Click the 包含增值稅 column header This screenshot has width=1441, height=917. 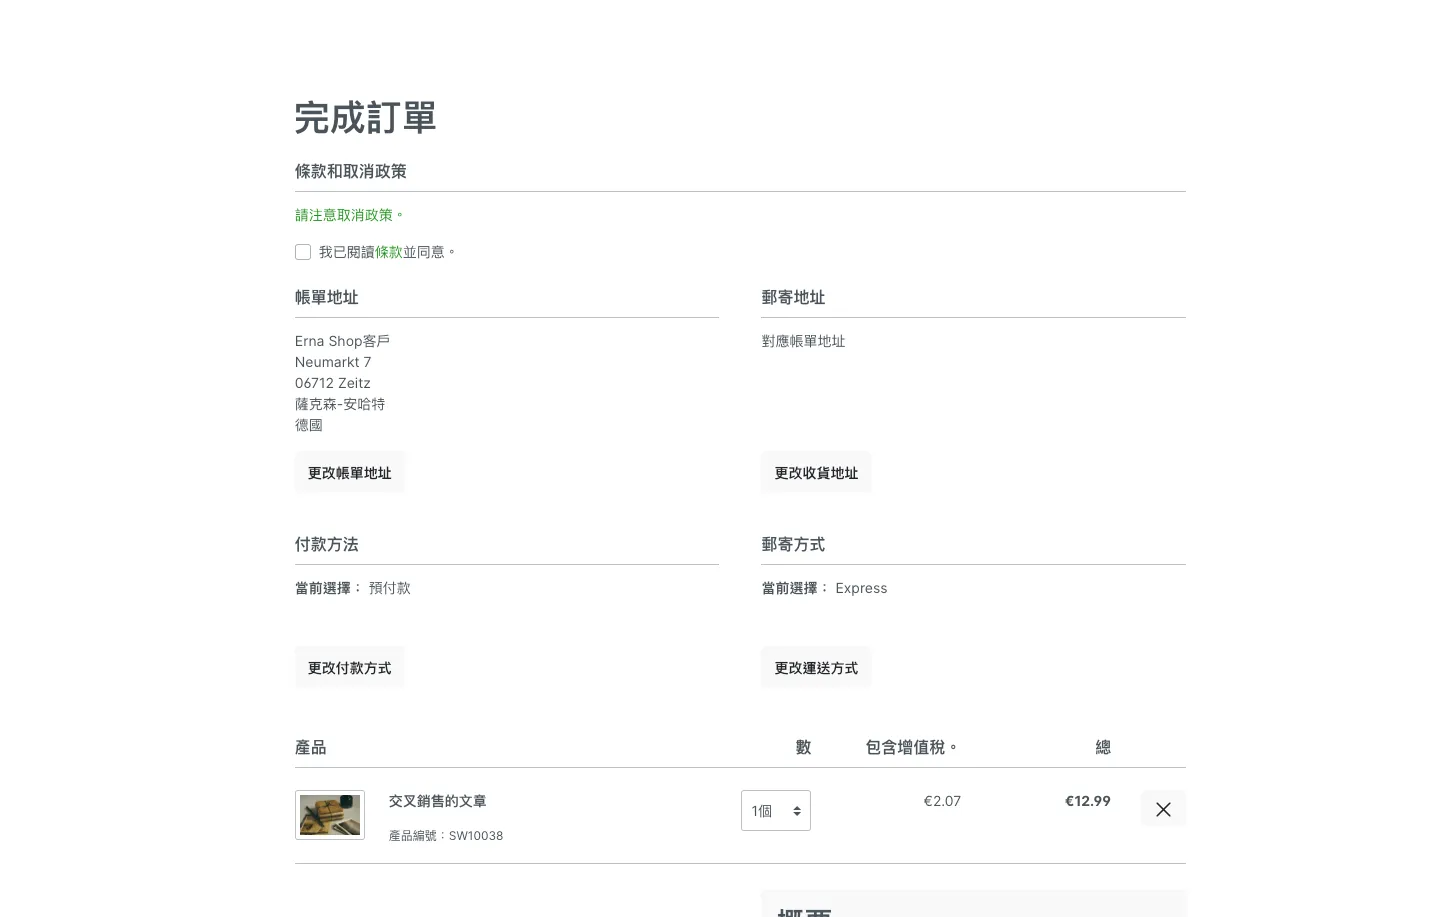911,747
